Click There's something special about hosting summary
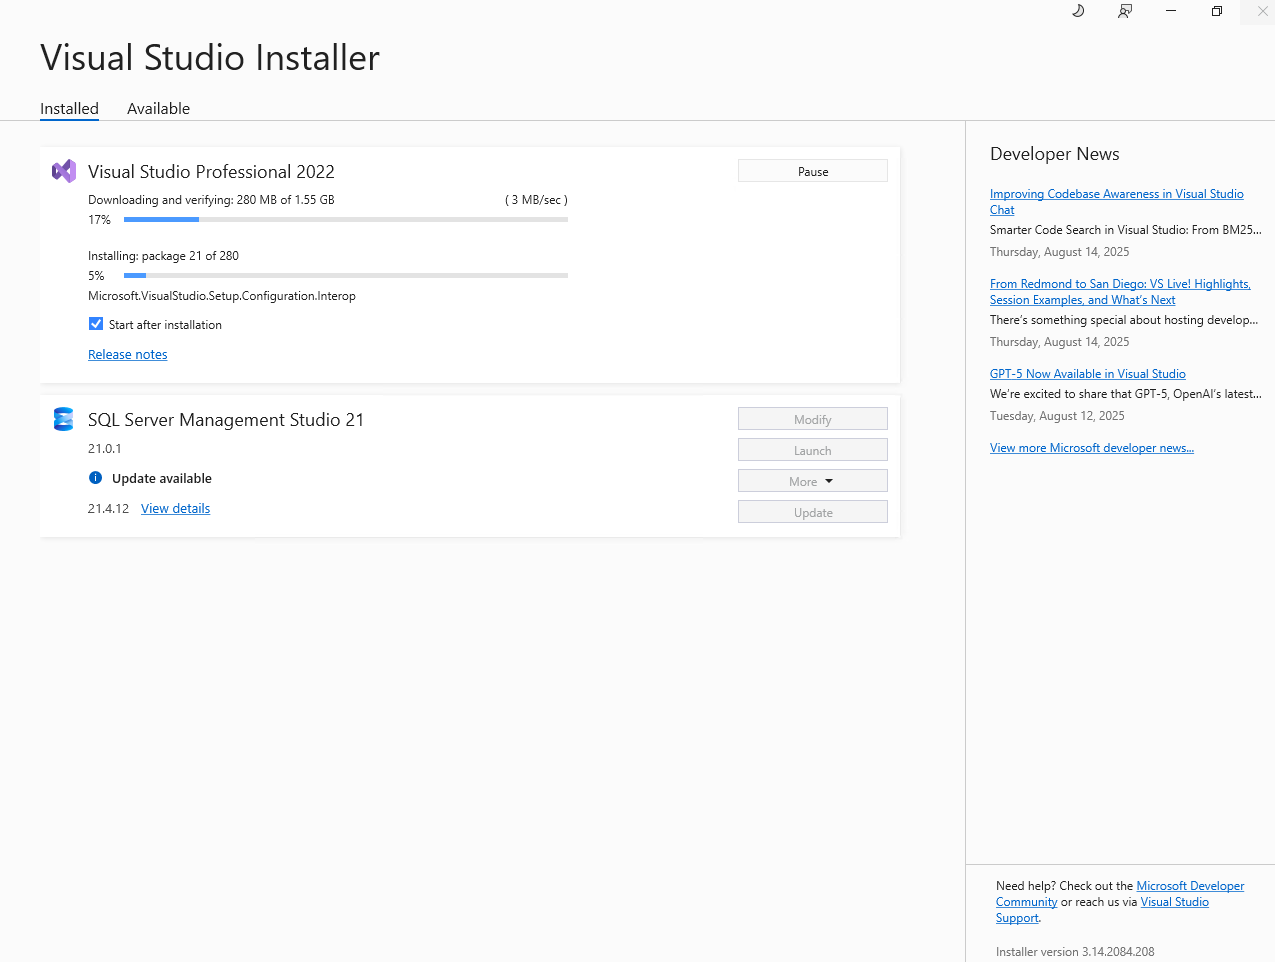This screenshot has width=1275, height=962. [1124, 320]
